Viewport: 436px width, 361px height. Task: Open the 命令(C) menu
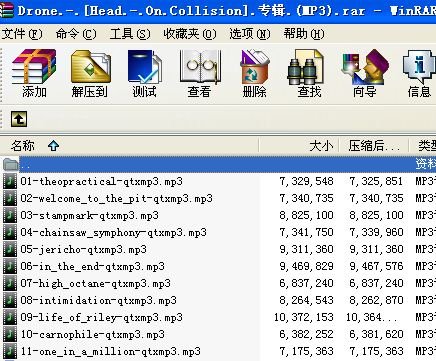click(76, 34)
